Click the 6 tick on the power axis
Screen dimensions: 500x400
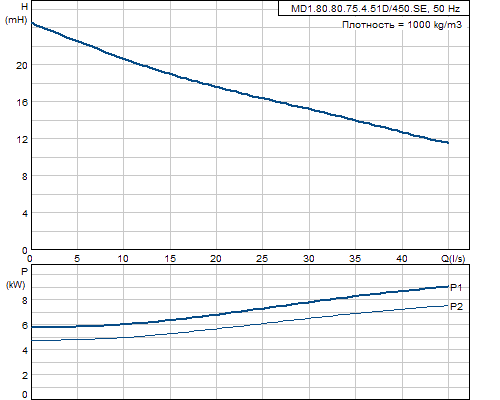tap(25, 325)
